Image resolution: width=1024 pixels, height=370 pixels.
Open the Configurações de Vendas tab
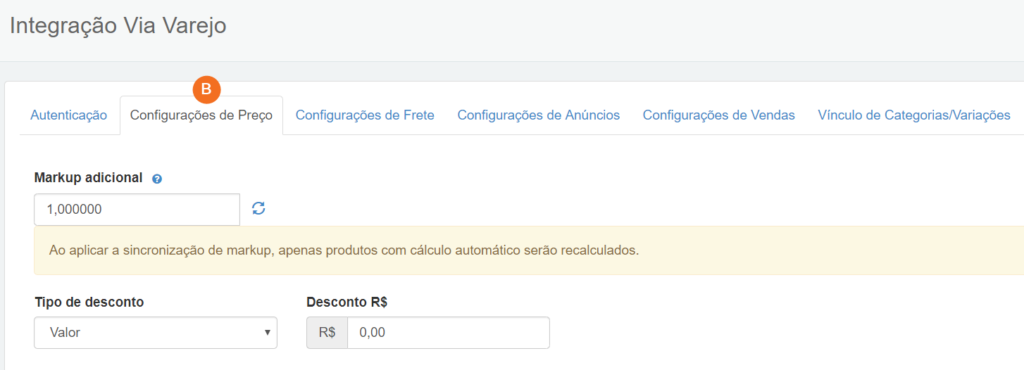(718, 116)
